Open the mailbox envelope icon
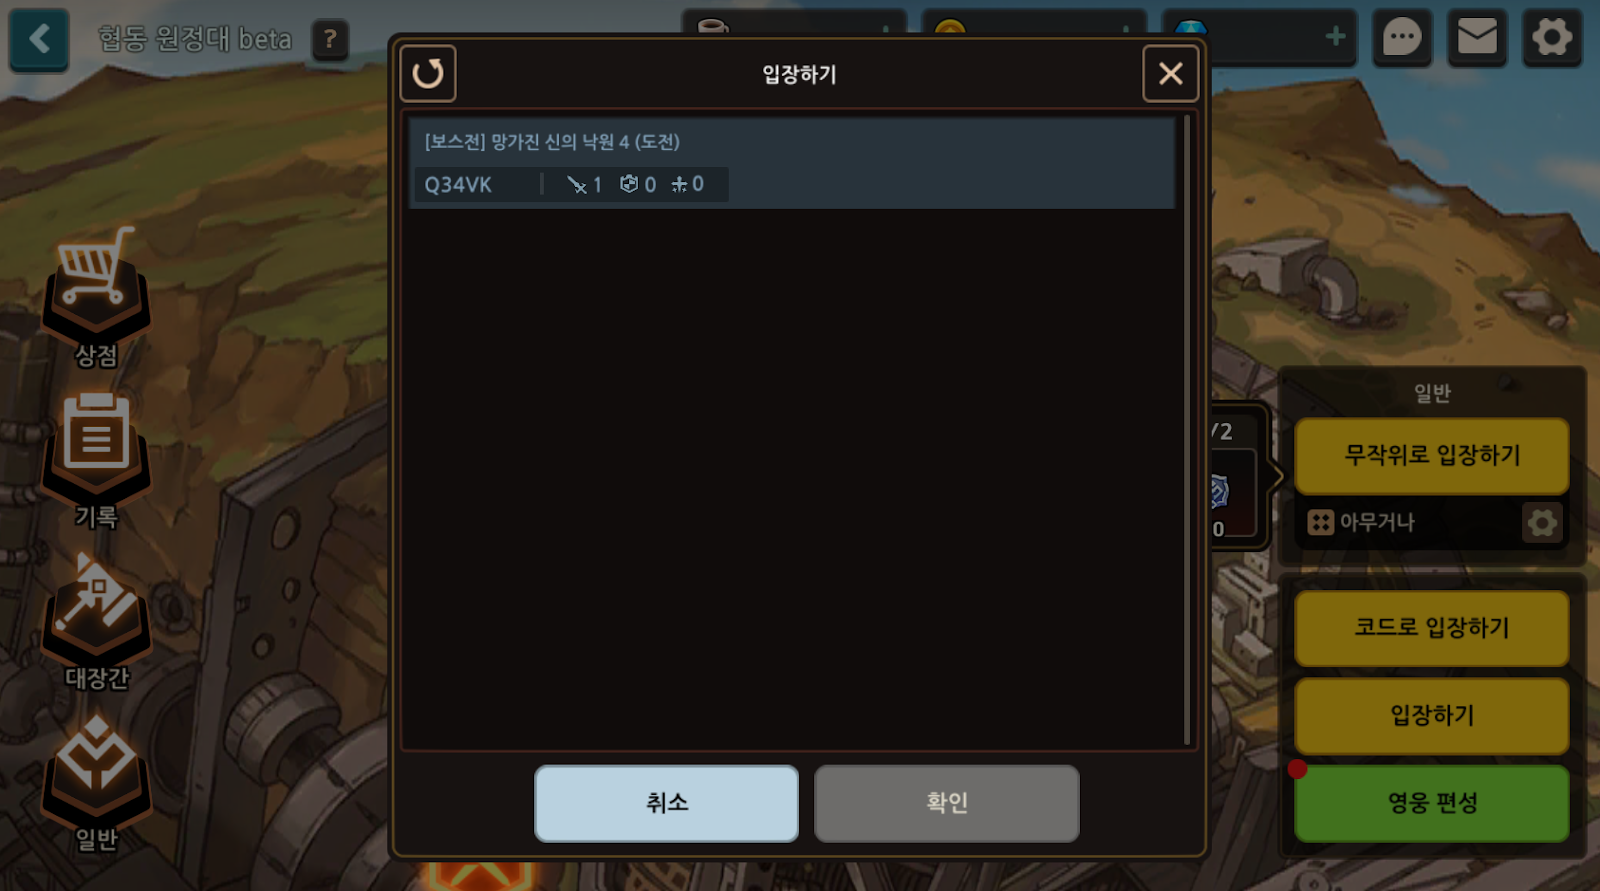Image resolution: width=1600 pixels, height=891 pixels. [x=1477, y=38]
